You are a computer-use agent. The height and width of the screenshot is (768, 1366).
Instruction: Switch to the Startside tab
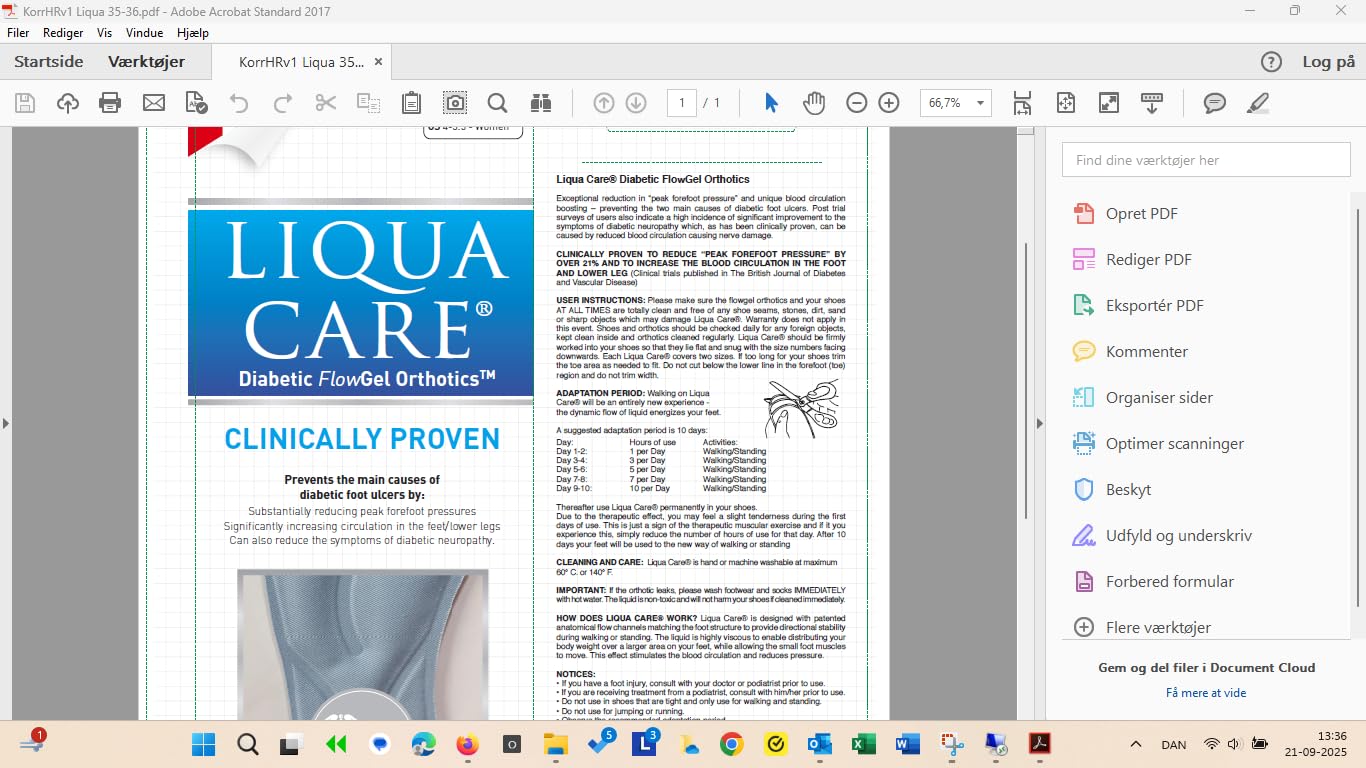tap(49, 62)
